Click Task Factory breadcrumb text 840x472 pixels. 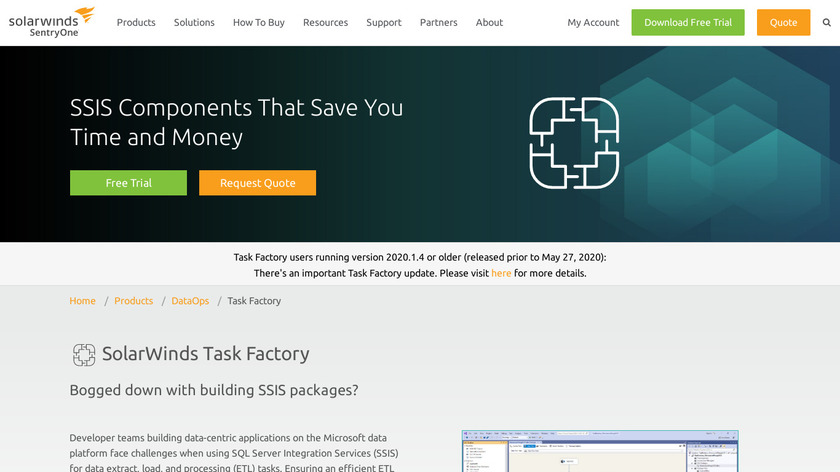click(x=254, y=301)
